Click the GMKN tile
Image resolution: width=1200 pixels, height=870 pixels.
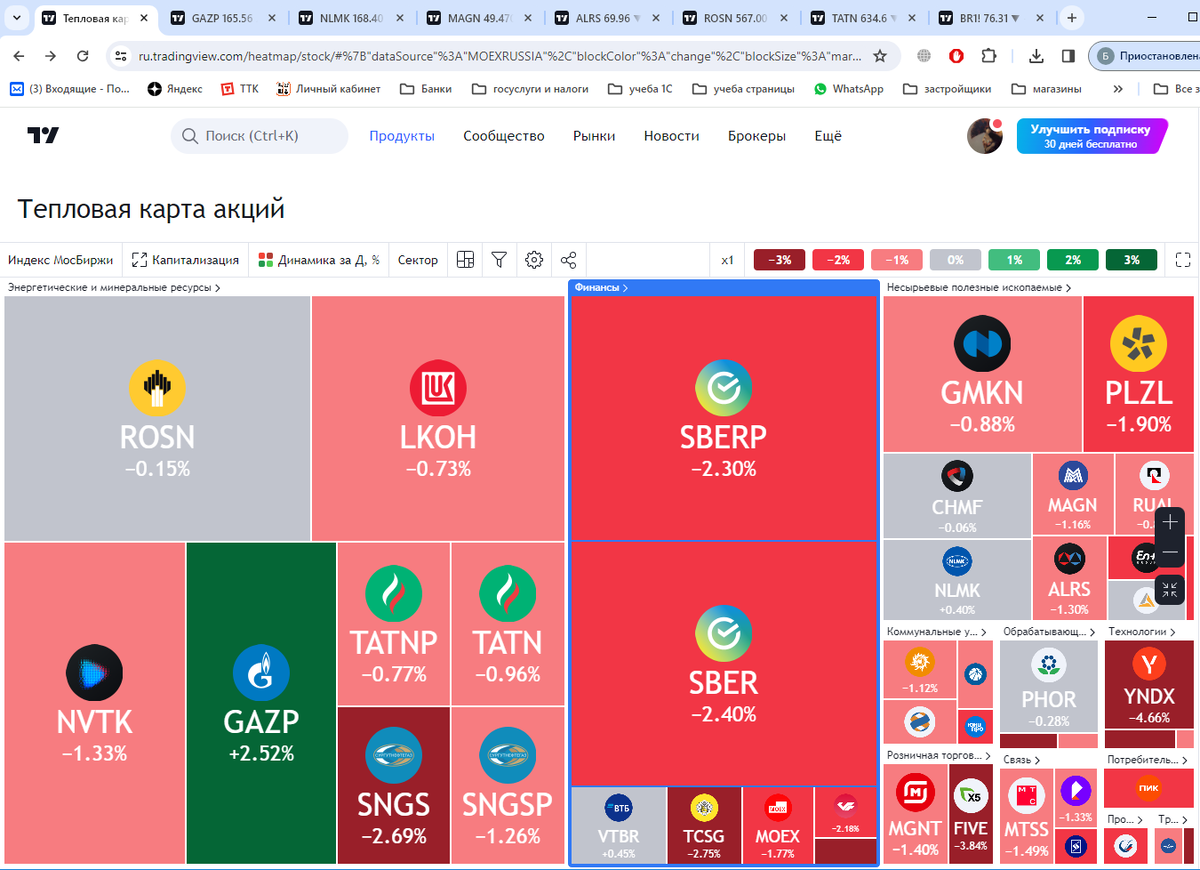[982, 374]
